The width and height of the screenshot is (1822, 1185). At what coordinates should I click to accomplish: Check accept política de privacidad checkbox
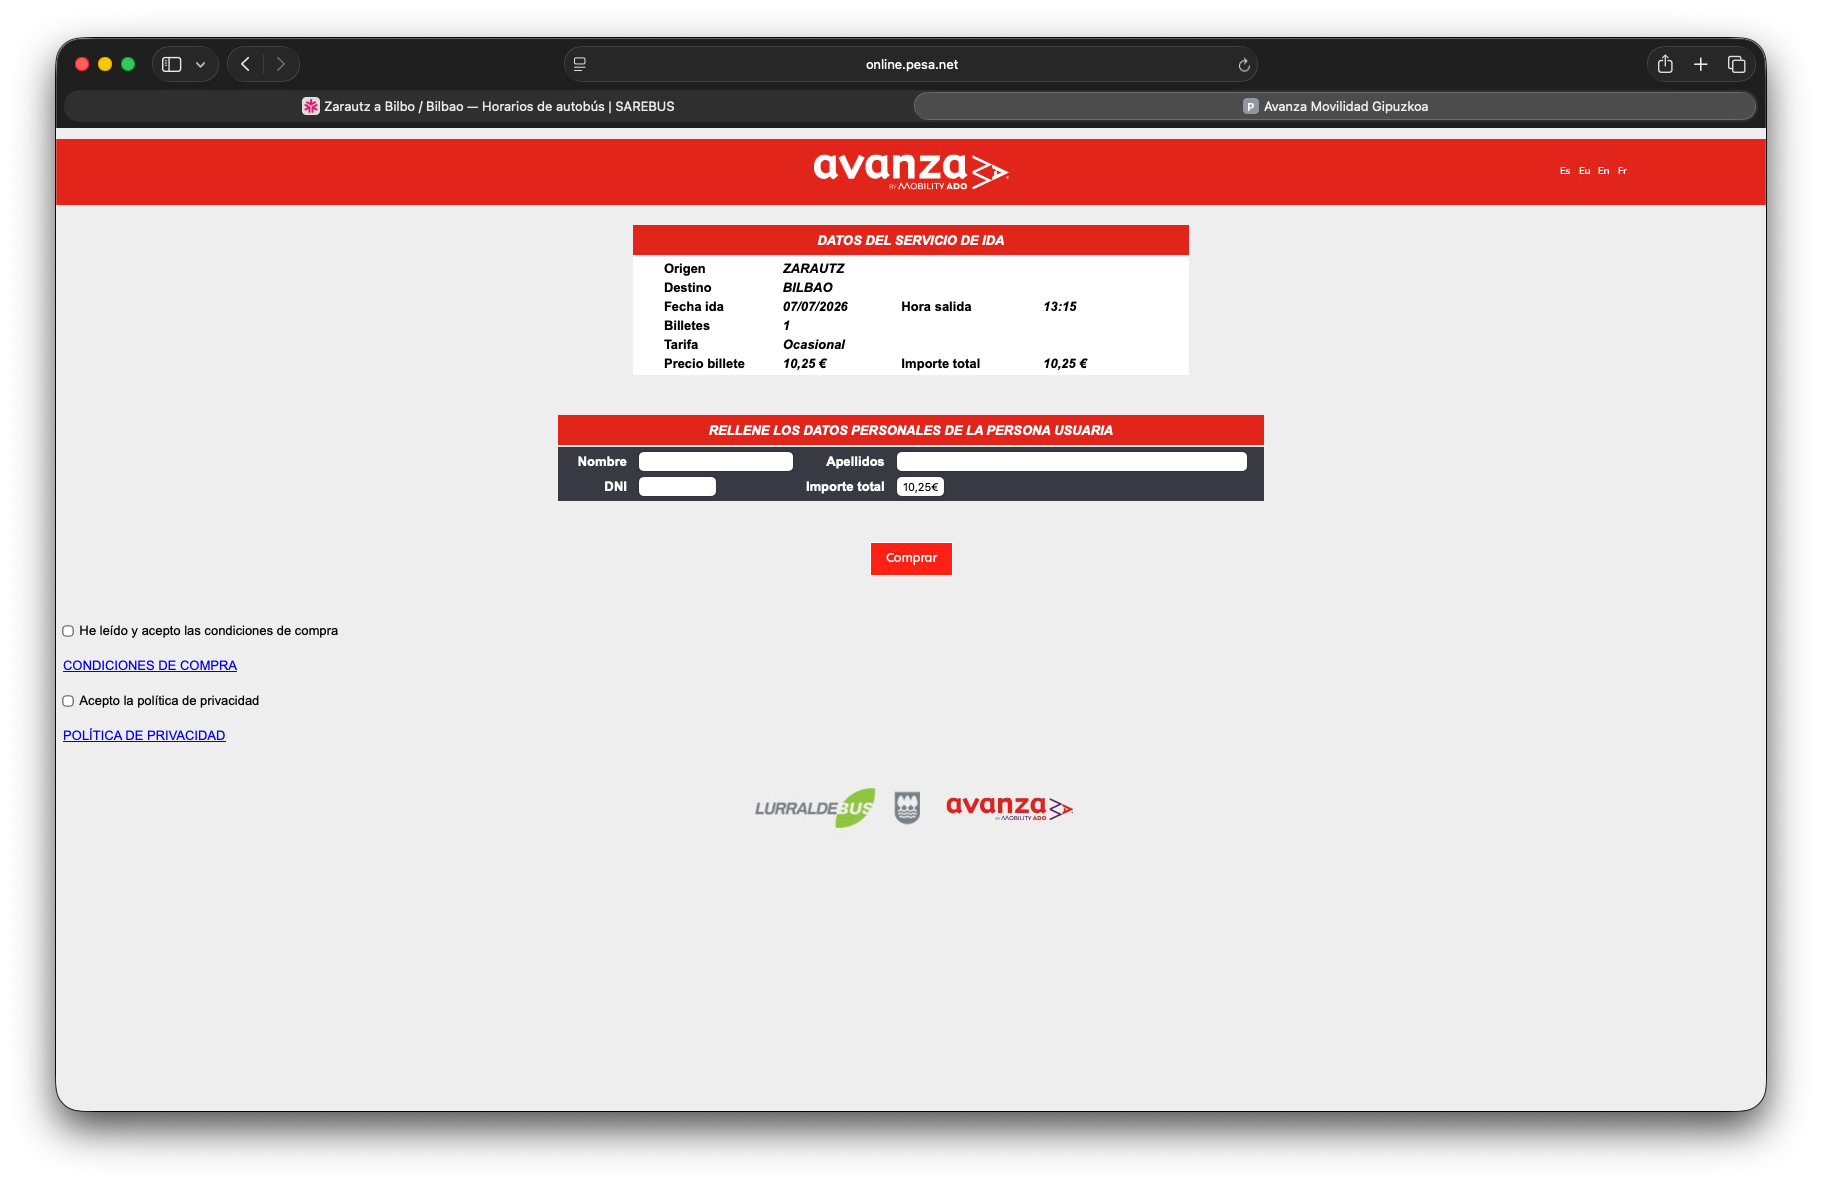pyautogui.click(x=68, y=701)
